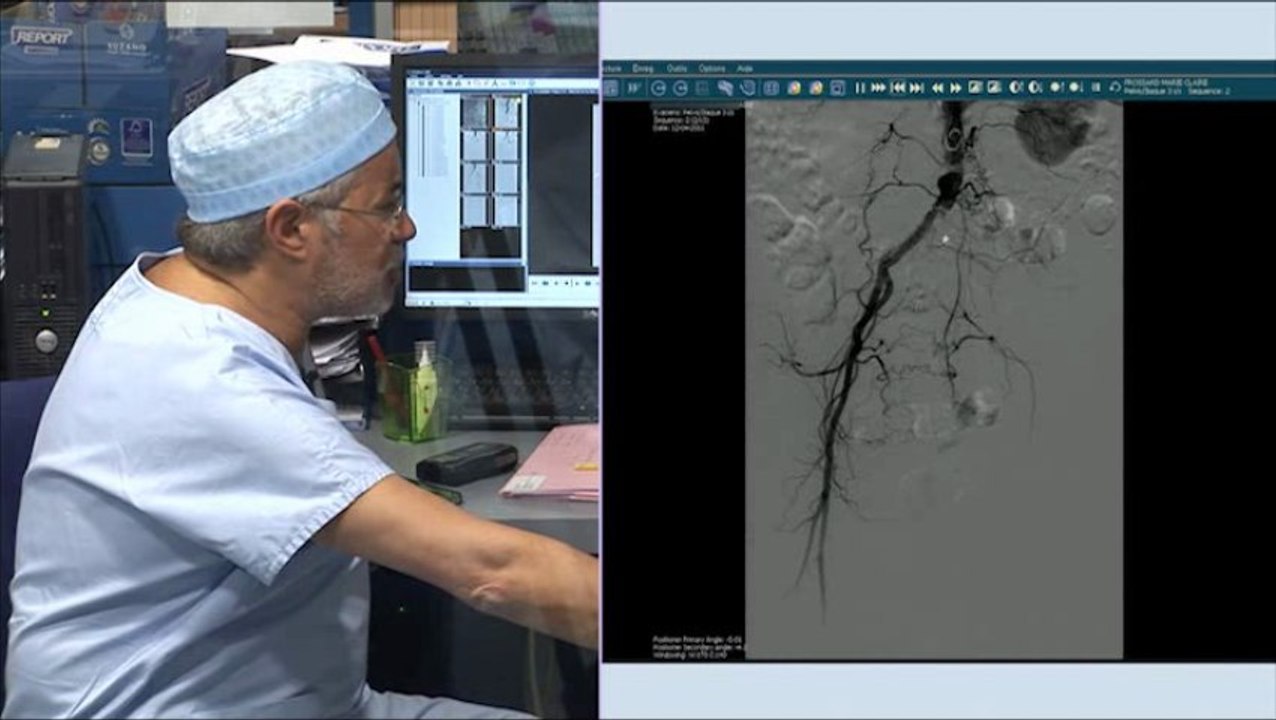
Task: Decrease brightness with circle down icon
Action: (x=1074, y=88)
